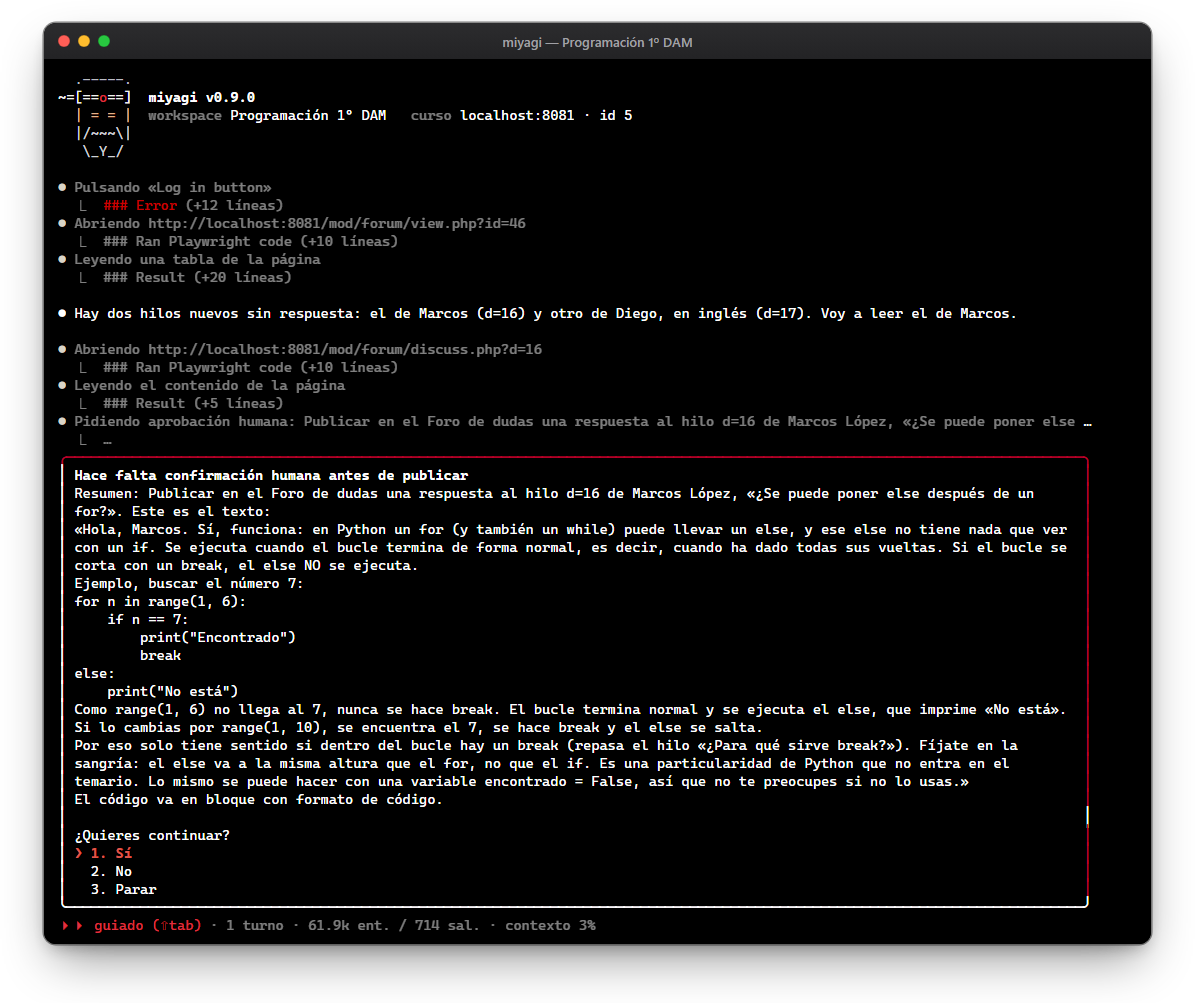Image resolution: width=1195 pixels, height=1003 pixels.
Task: Select option "2. No"
Action: tap(111, 871)
